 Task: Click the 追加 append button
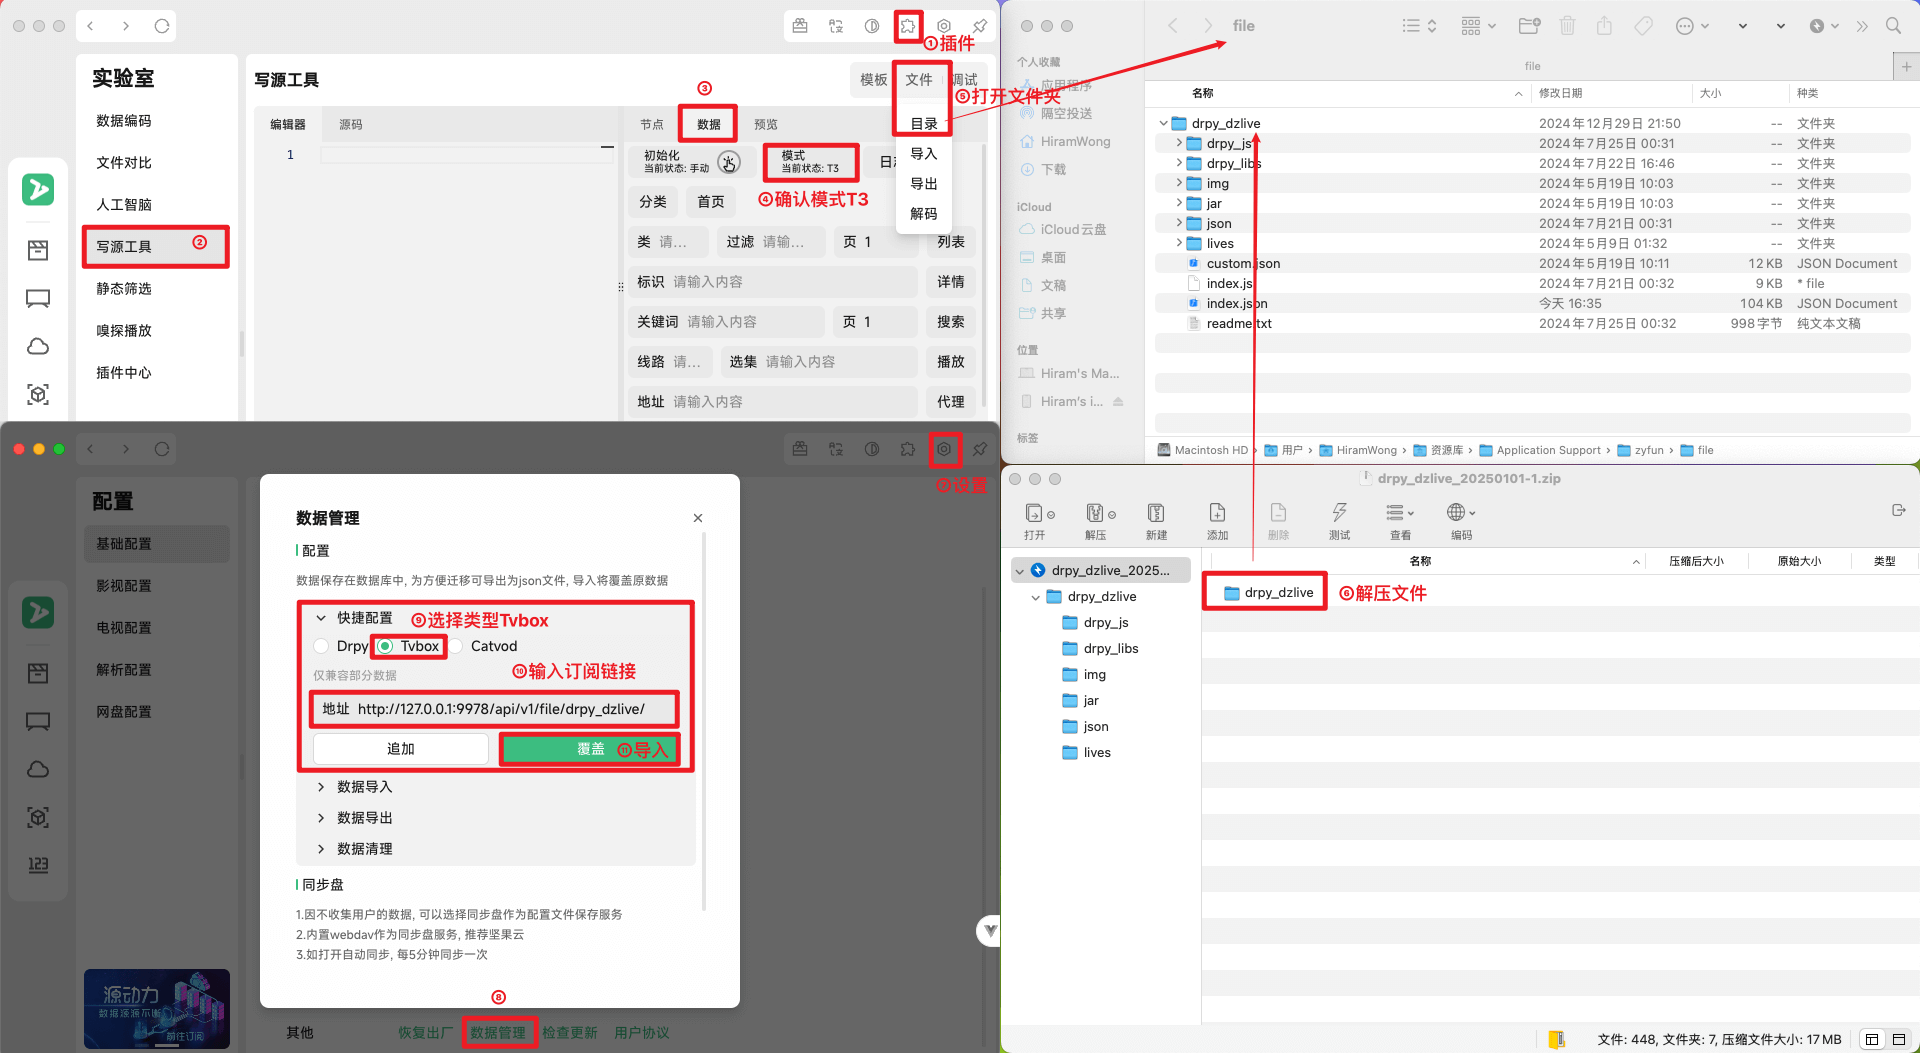click(x=401, y=749)
